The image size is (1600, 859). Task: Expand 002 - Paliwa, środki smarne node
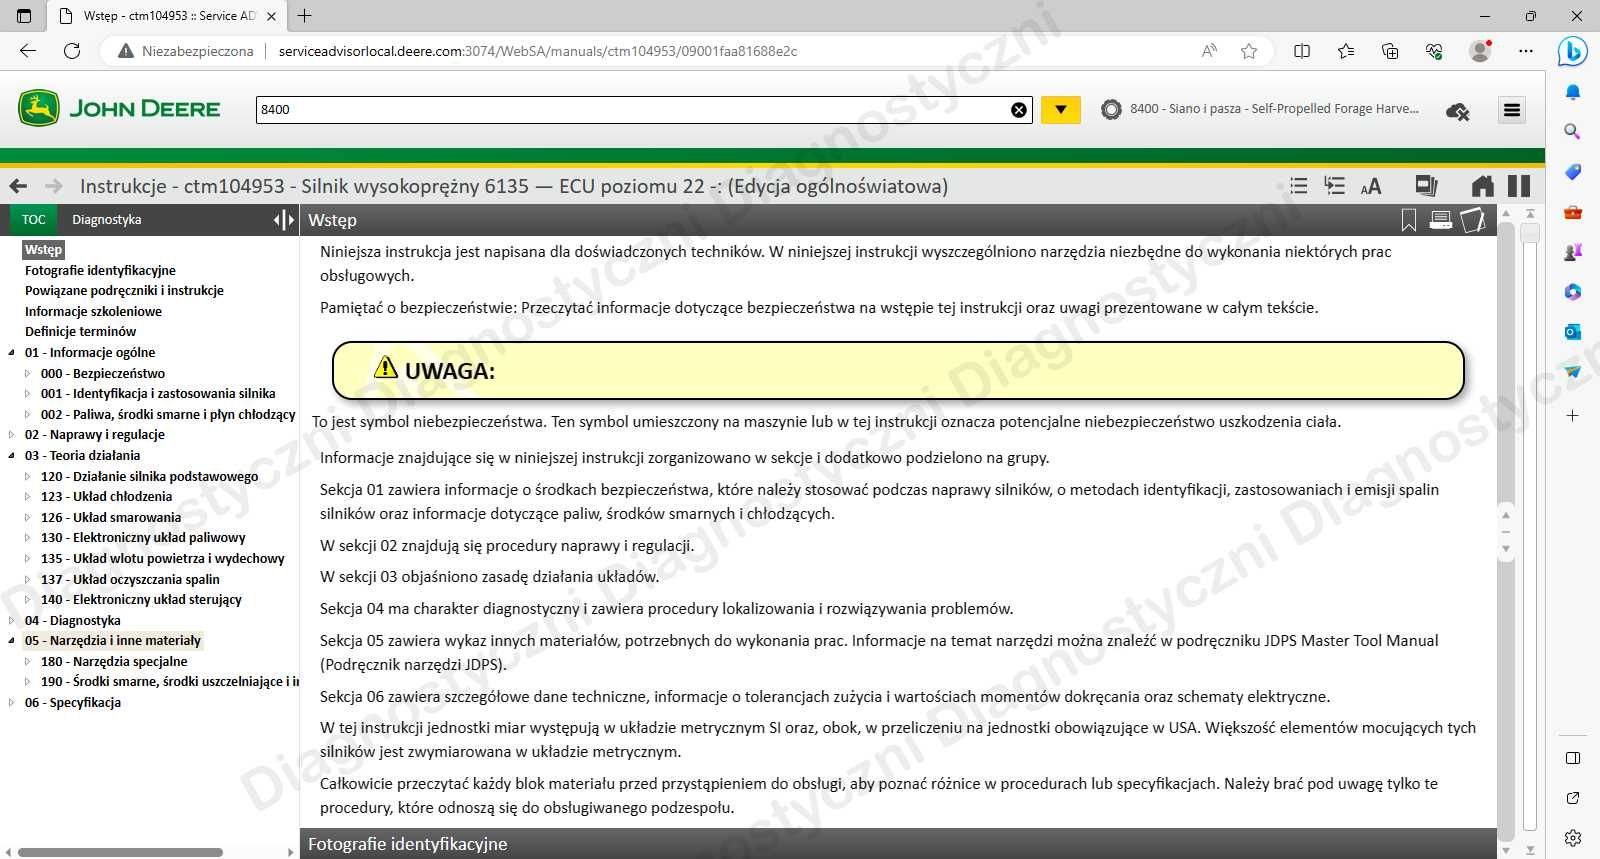(x=28, y=414)
